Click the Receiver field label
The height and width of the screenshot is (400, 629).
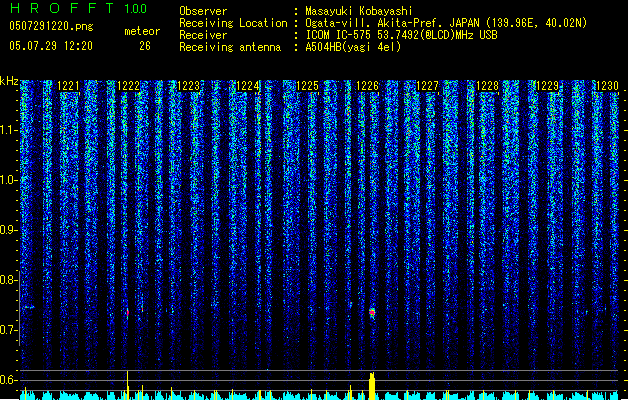pos(203,35)
